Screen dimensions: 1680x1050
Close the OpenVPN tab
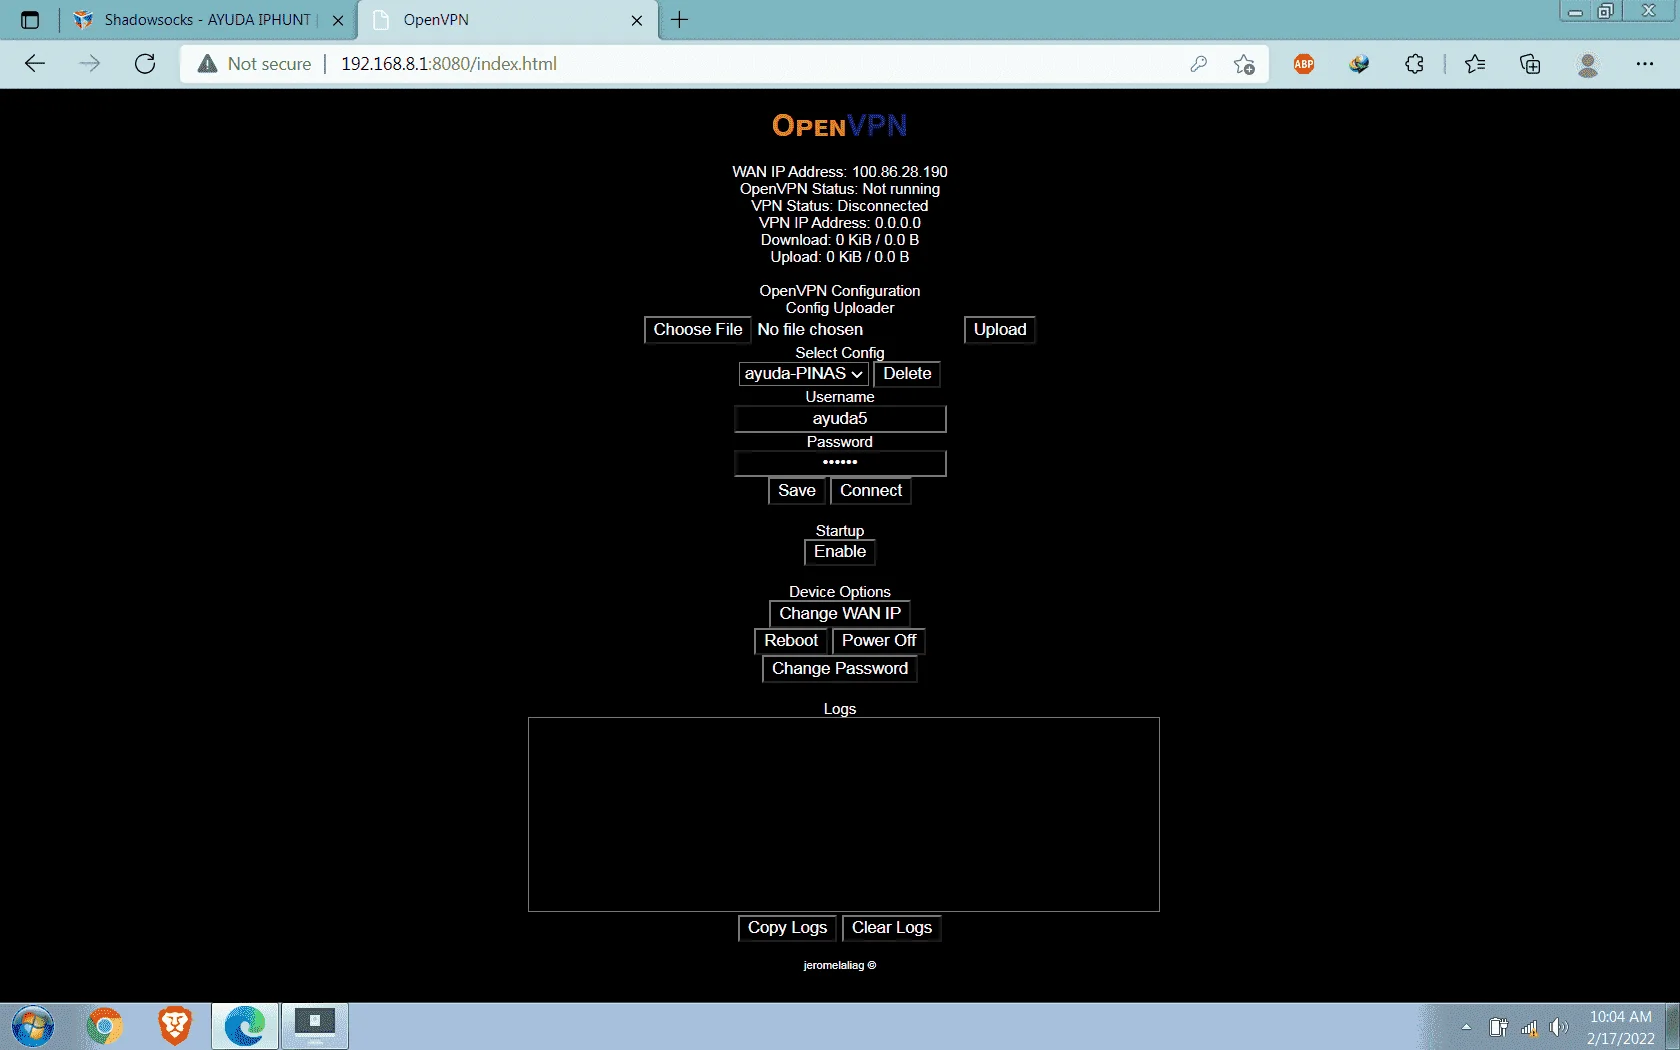[637, 20]
